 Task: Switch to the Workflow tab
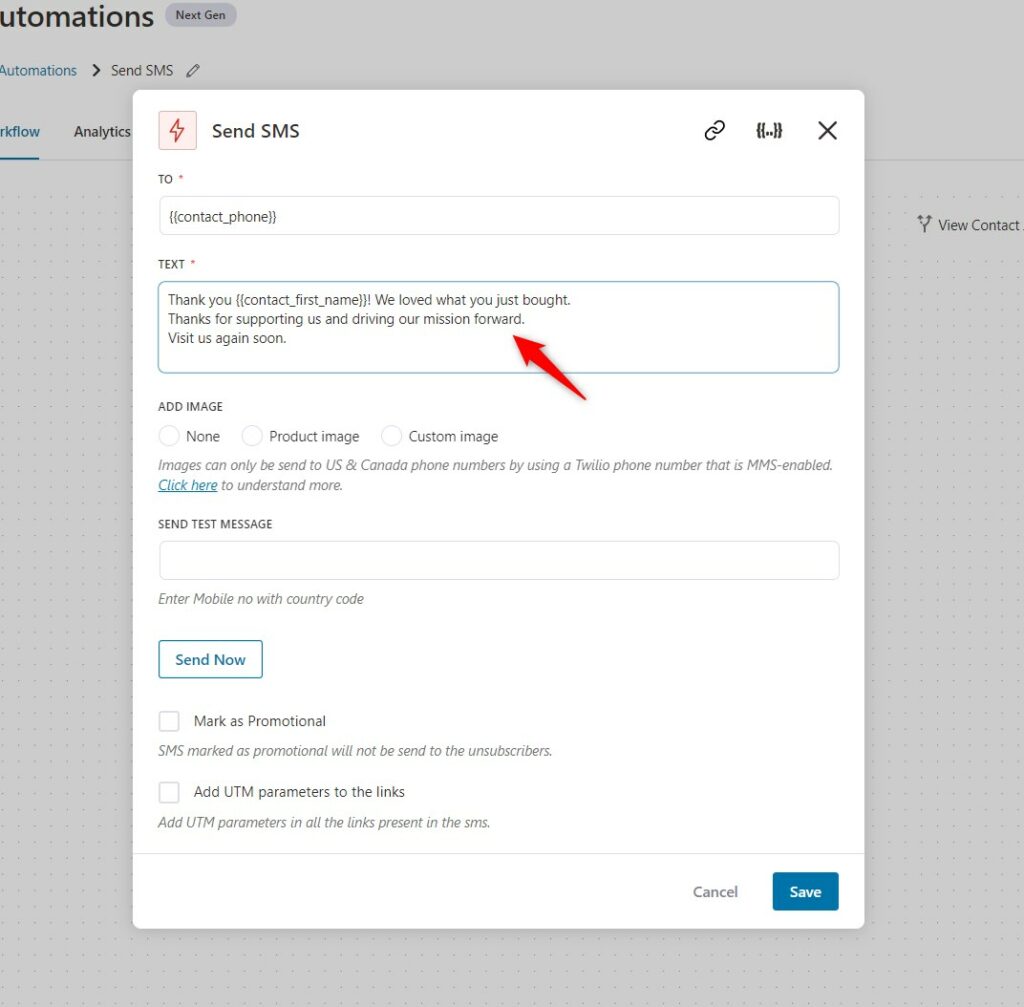click(x=20, y=132)
